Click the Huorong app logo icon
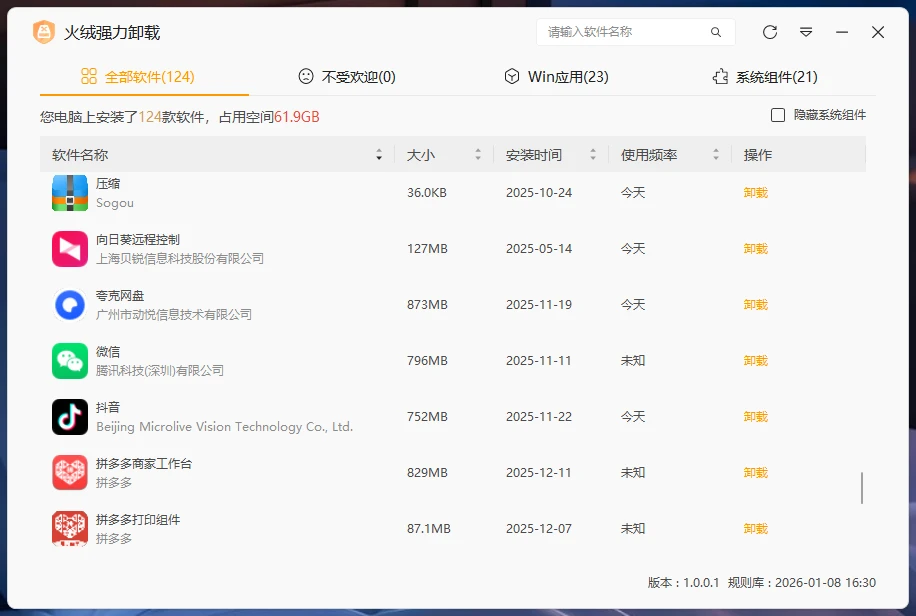The image size is (916, 616). [42, 32]
